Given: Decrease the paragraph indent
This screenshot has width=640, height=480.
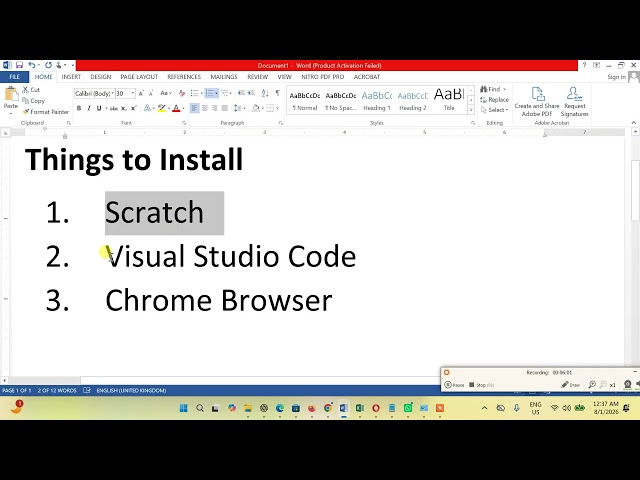Looking at the screenshot, I should pos(242,93).
